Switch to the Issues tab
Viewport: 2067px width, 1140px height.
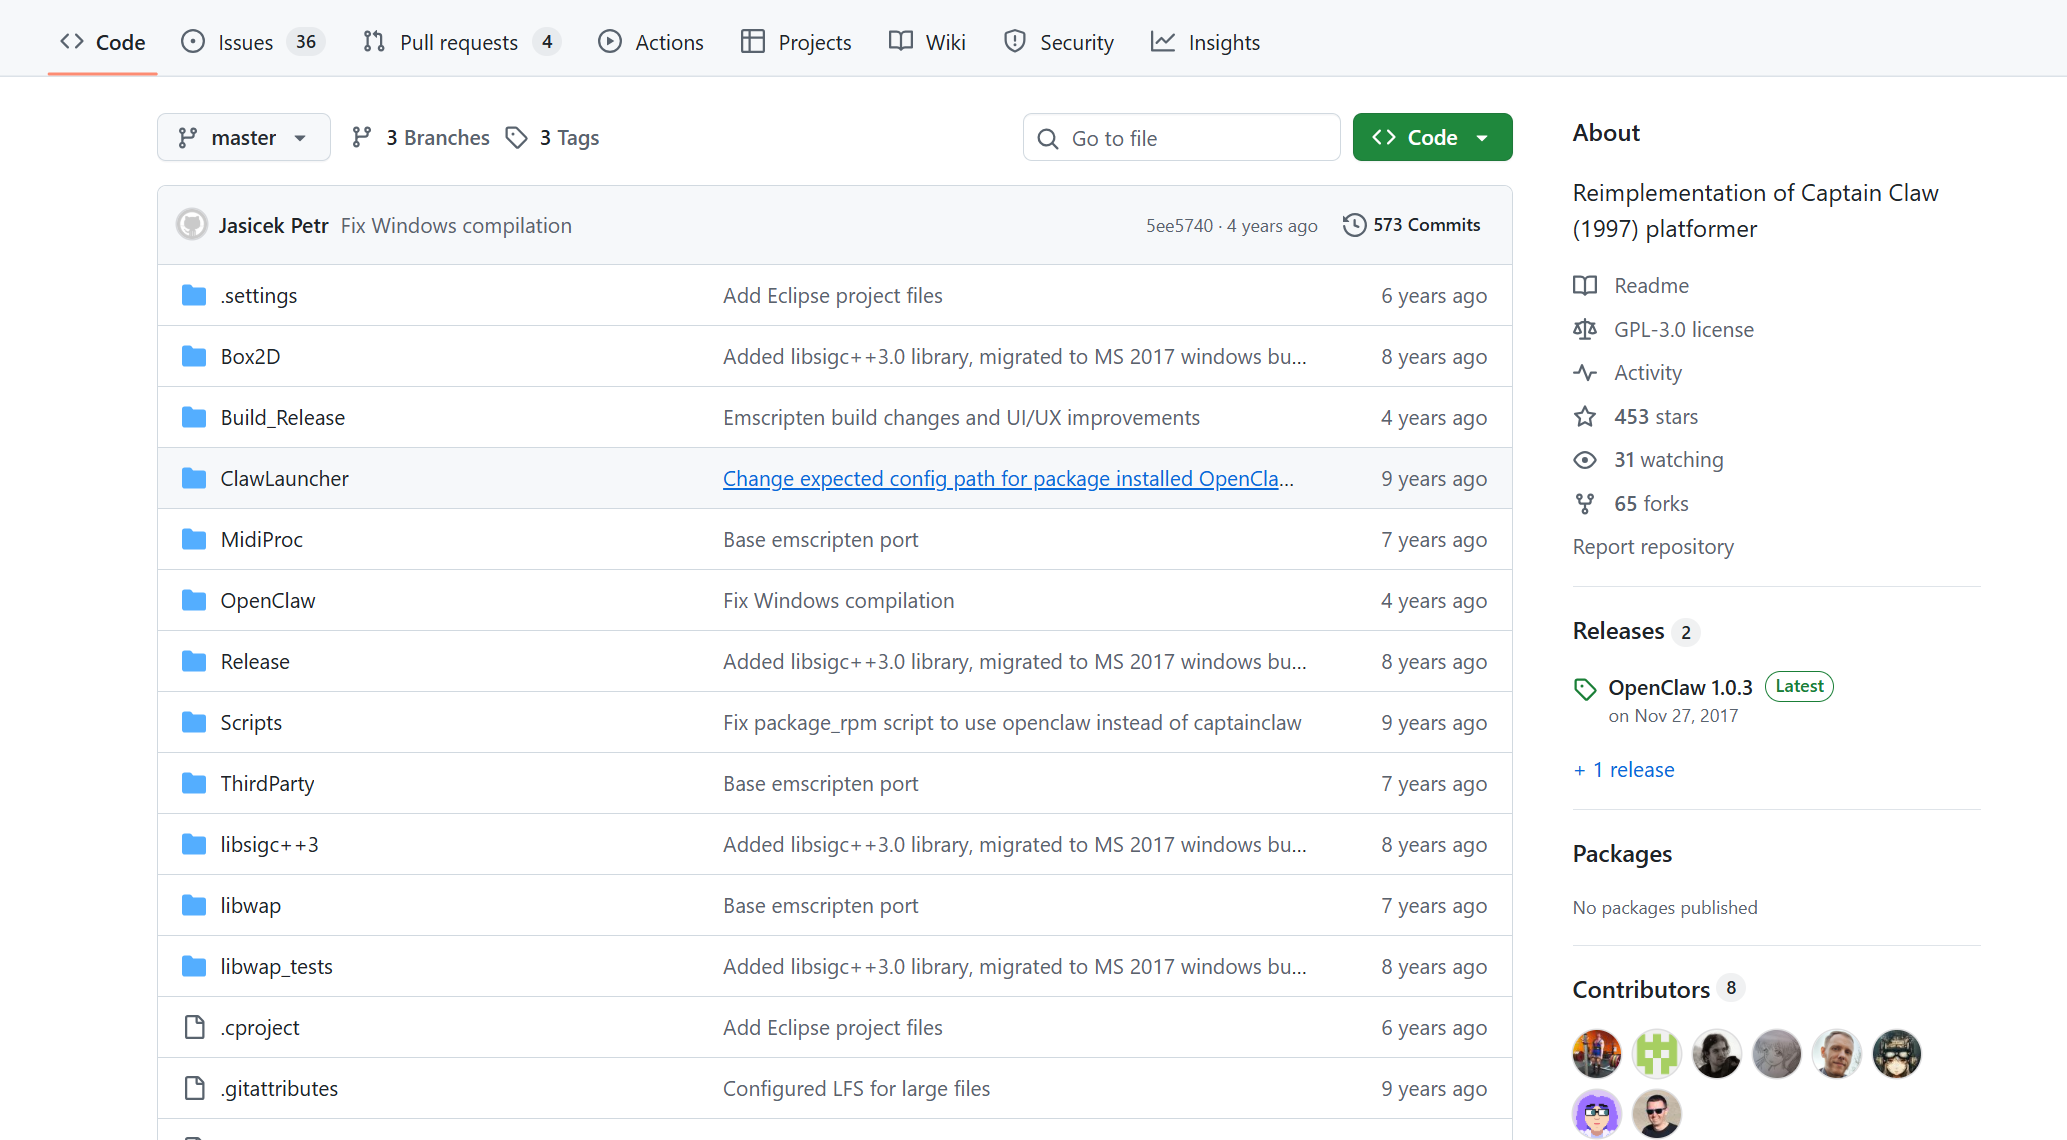(x=245, y=42)
